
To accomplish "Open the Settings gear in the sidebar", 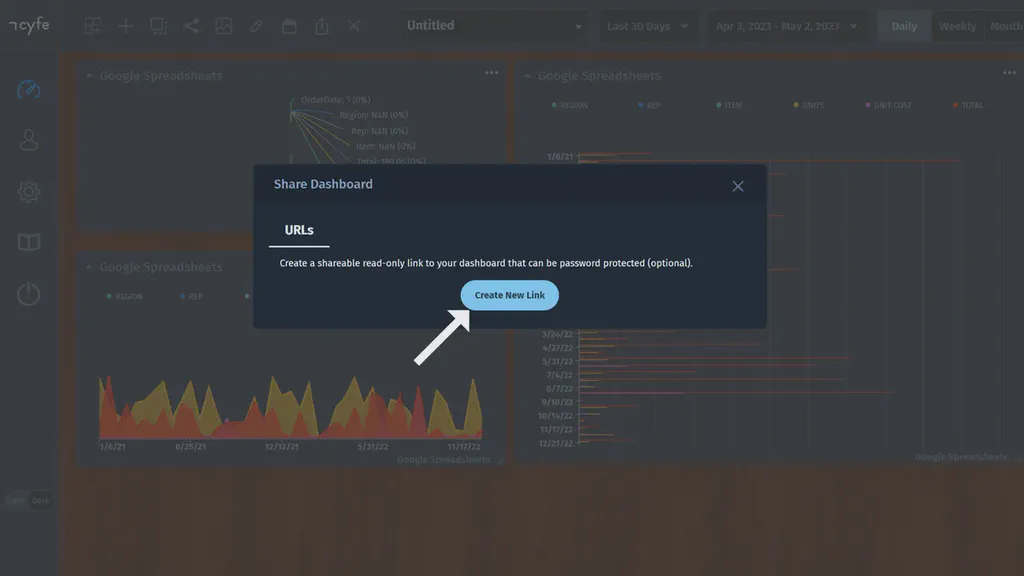I will click(27, 192).
